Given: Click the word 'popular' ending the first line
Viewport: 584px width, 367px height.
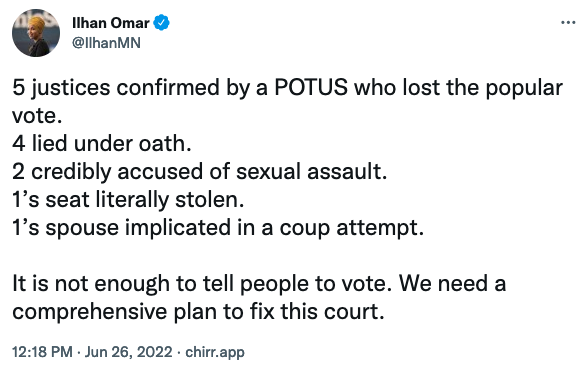Looking at the screenshot, I should (524, 89).
